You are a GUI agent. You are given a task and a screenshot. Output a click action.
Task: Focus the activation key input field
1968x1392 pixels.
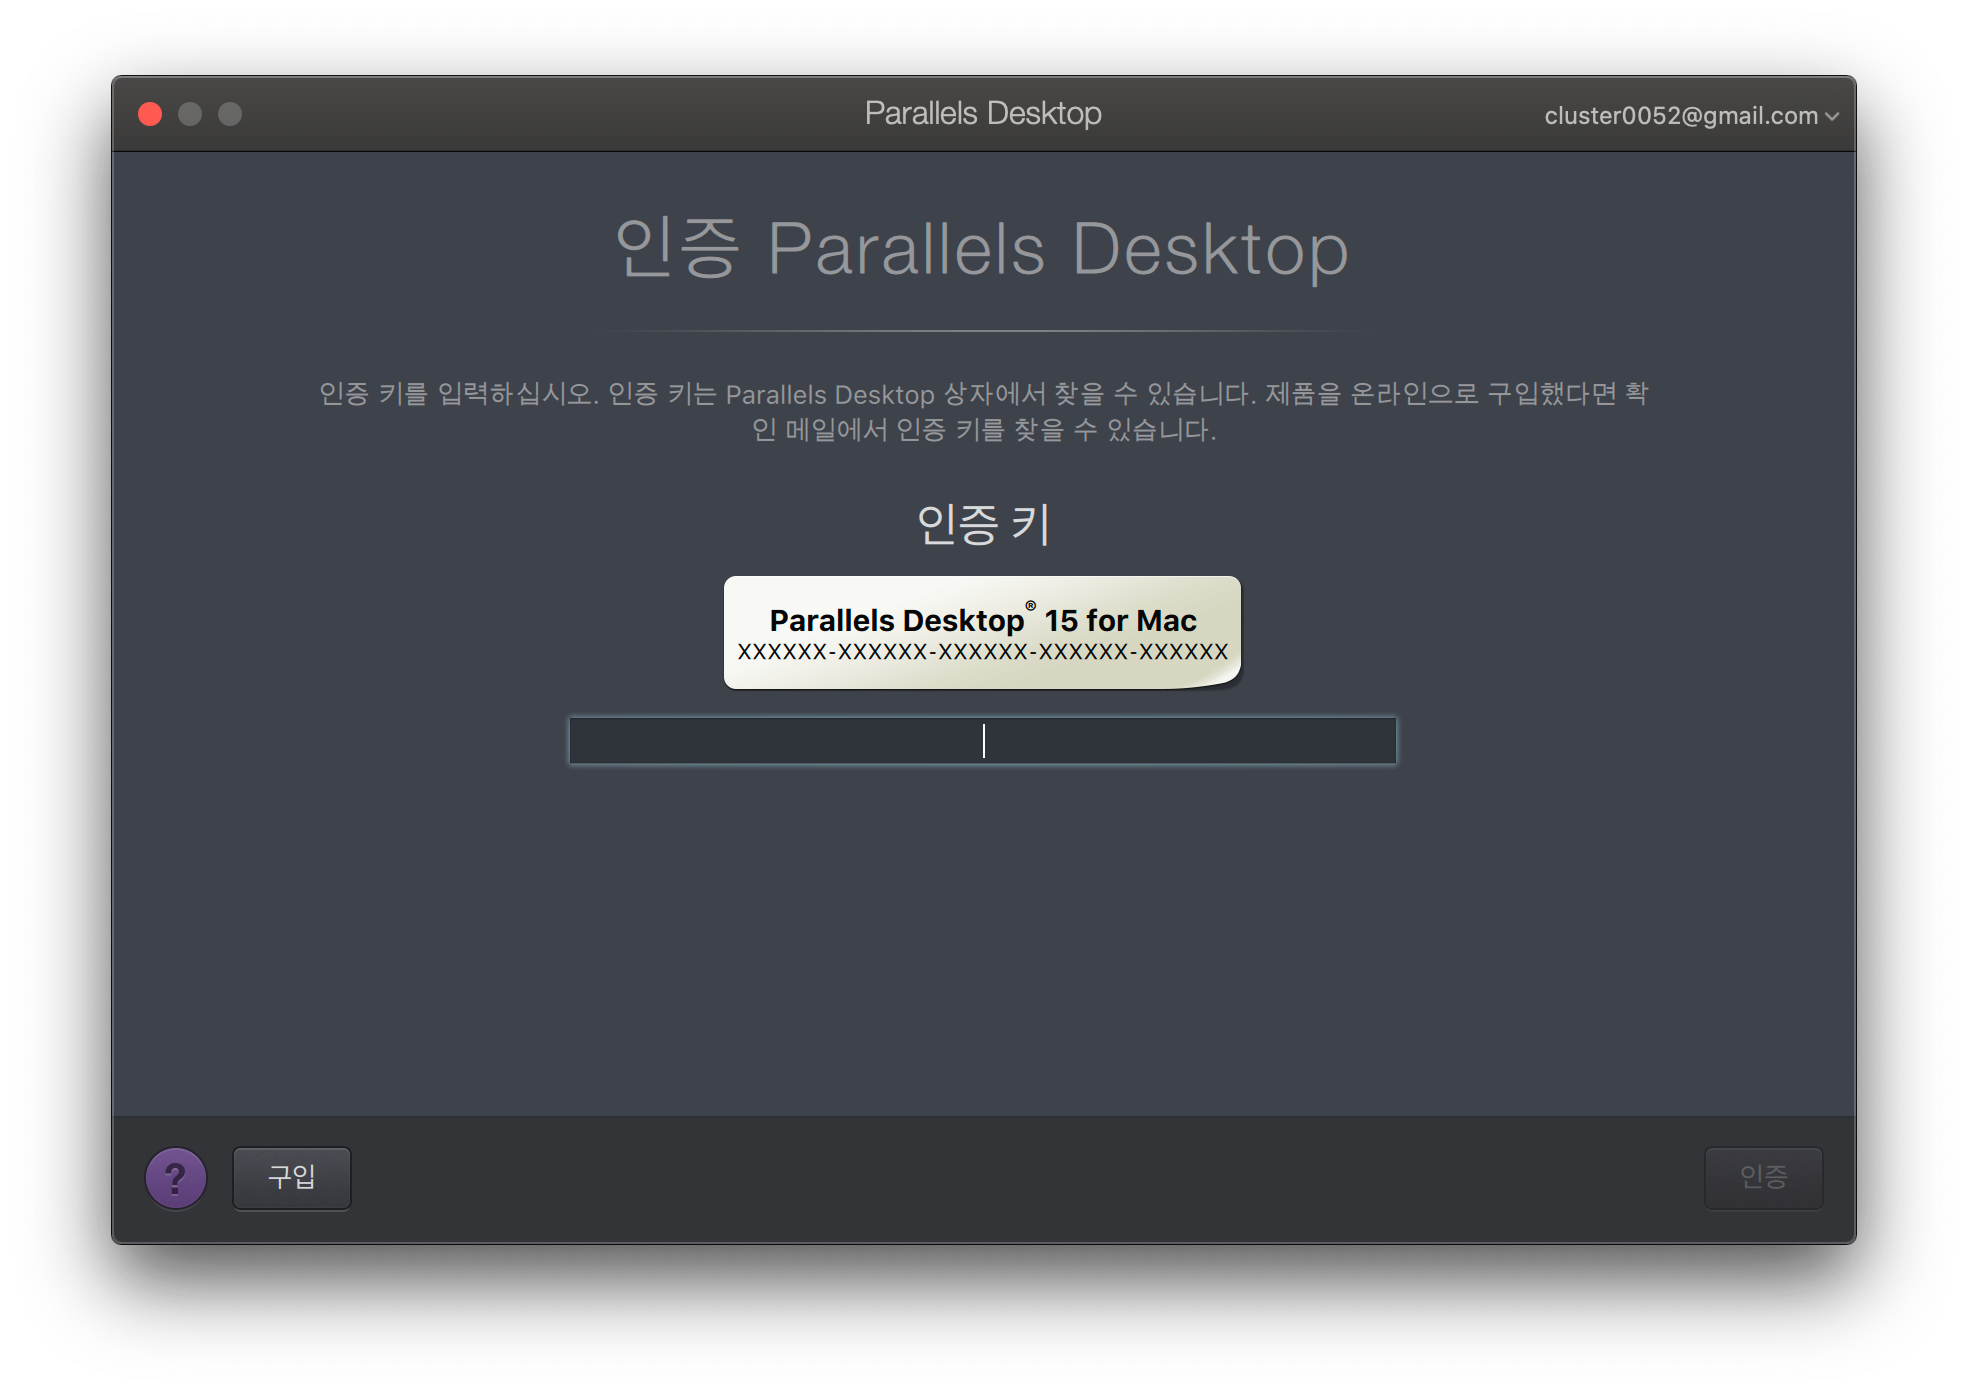click(982, 741)
